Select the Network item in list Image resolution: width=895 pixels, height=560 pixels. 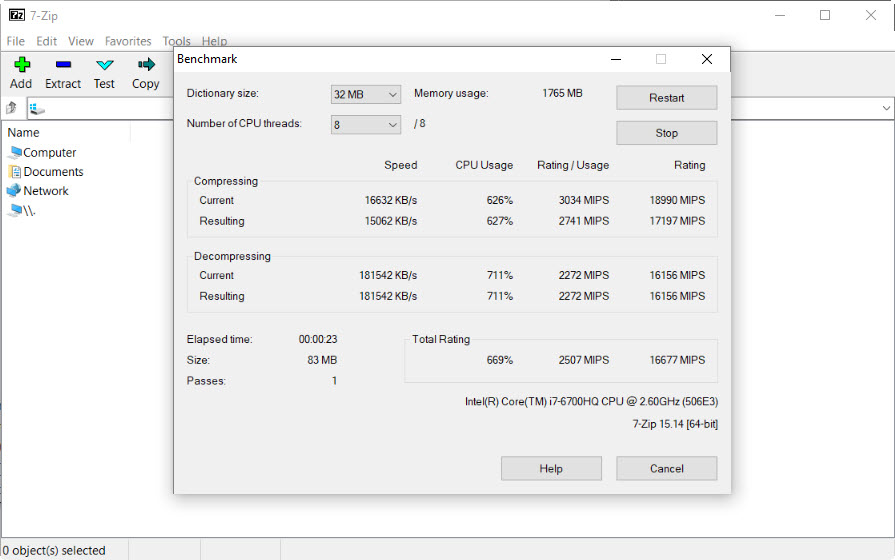(46, 191)
